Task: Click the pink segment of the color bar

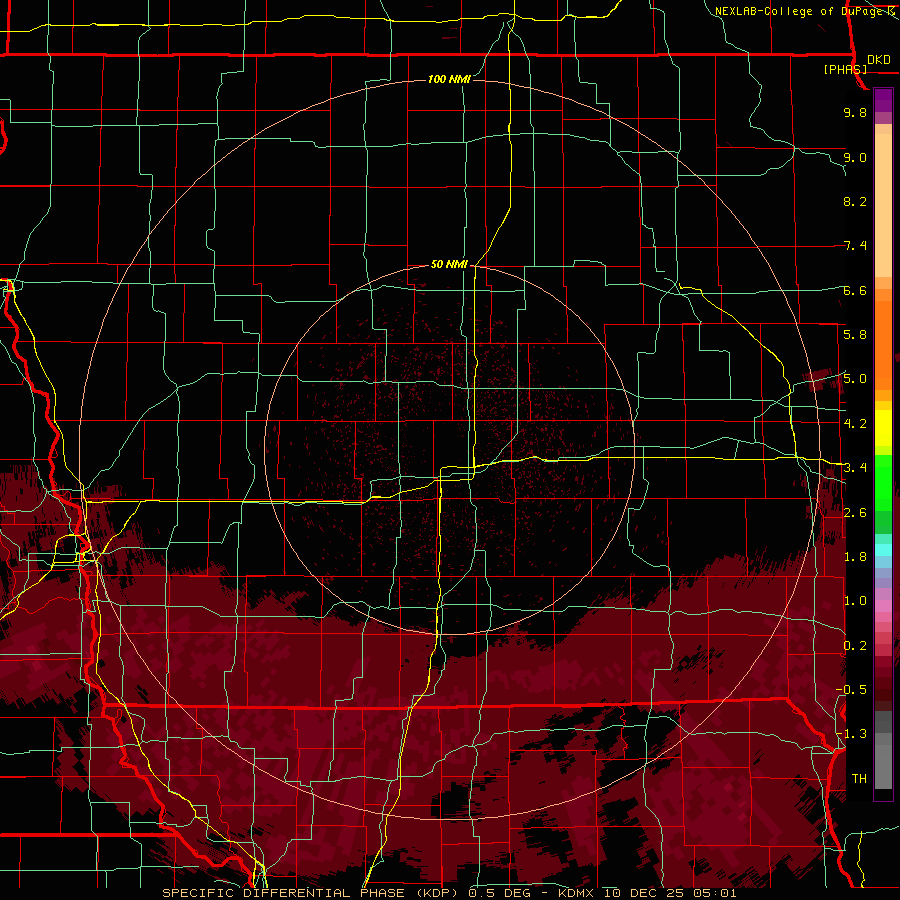Action: (x=883, y=605)
